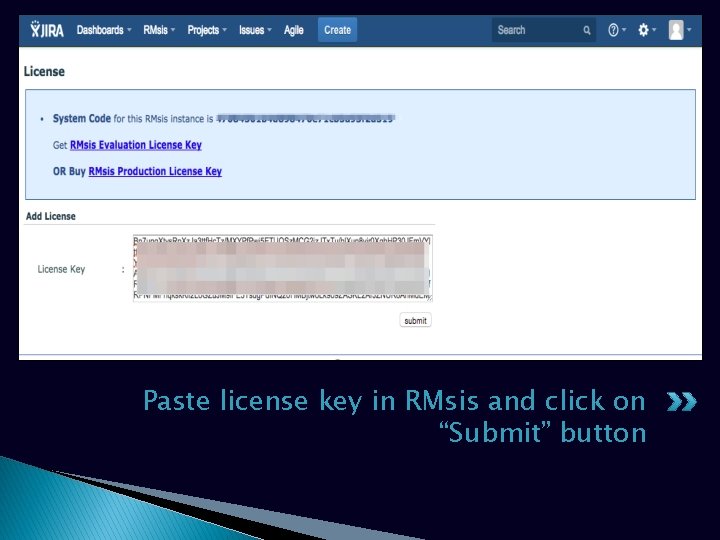Select the License page heading
Viewport: 720px width, 540px height.
[44, 72]
